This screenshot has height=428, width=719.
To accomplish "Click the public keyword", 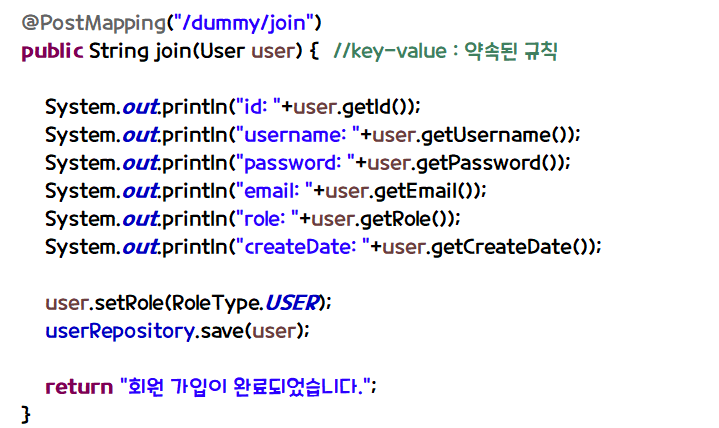I will tap(52, 51).
